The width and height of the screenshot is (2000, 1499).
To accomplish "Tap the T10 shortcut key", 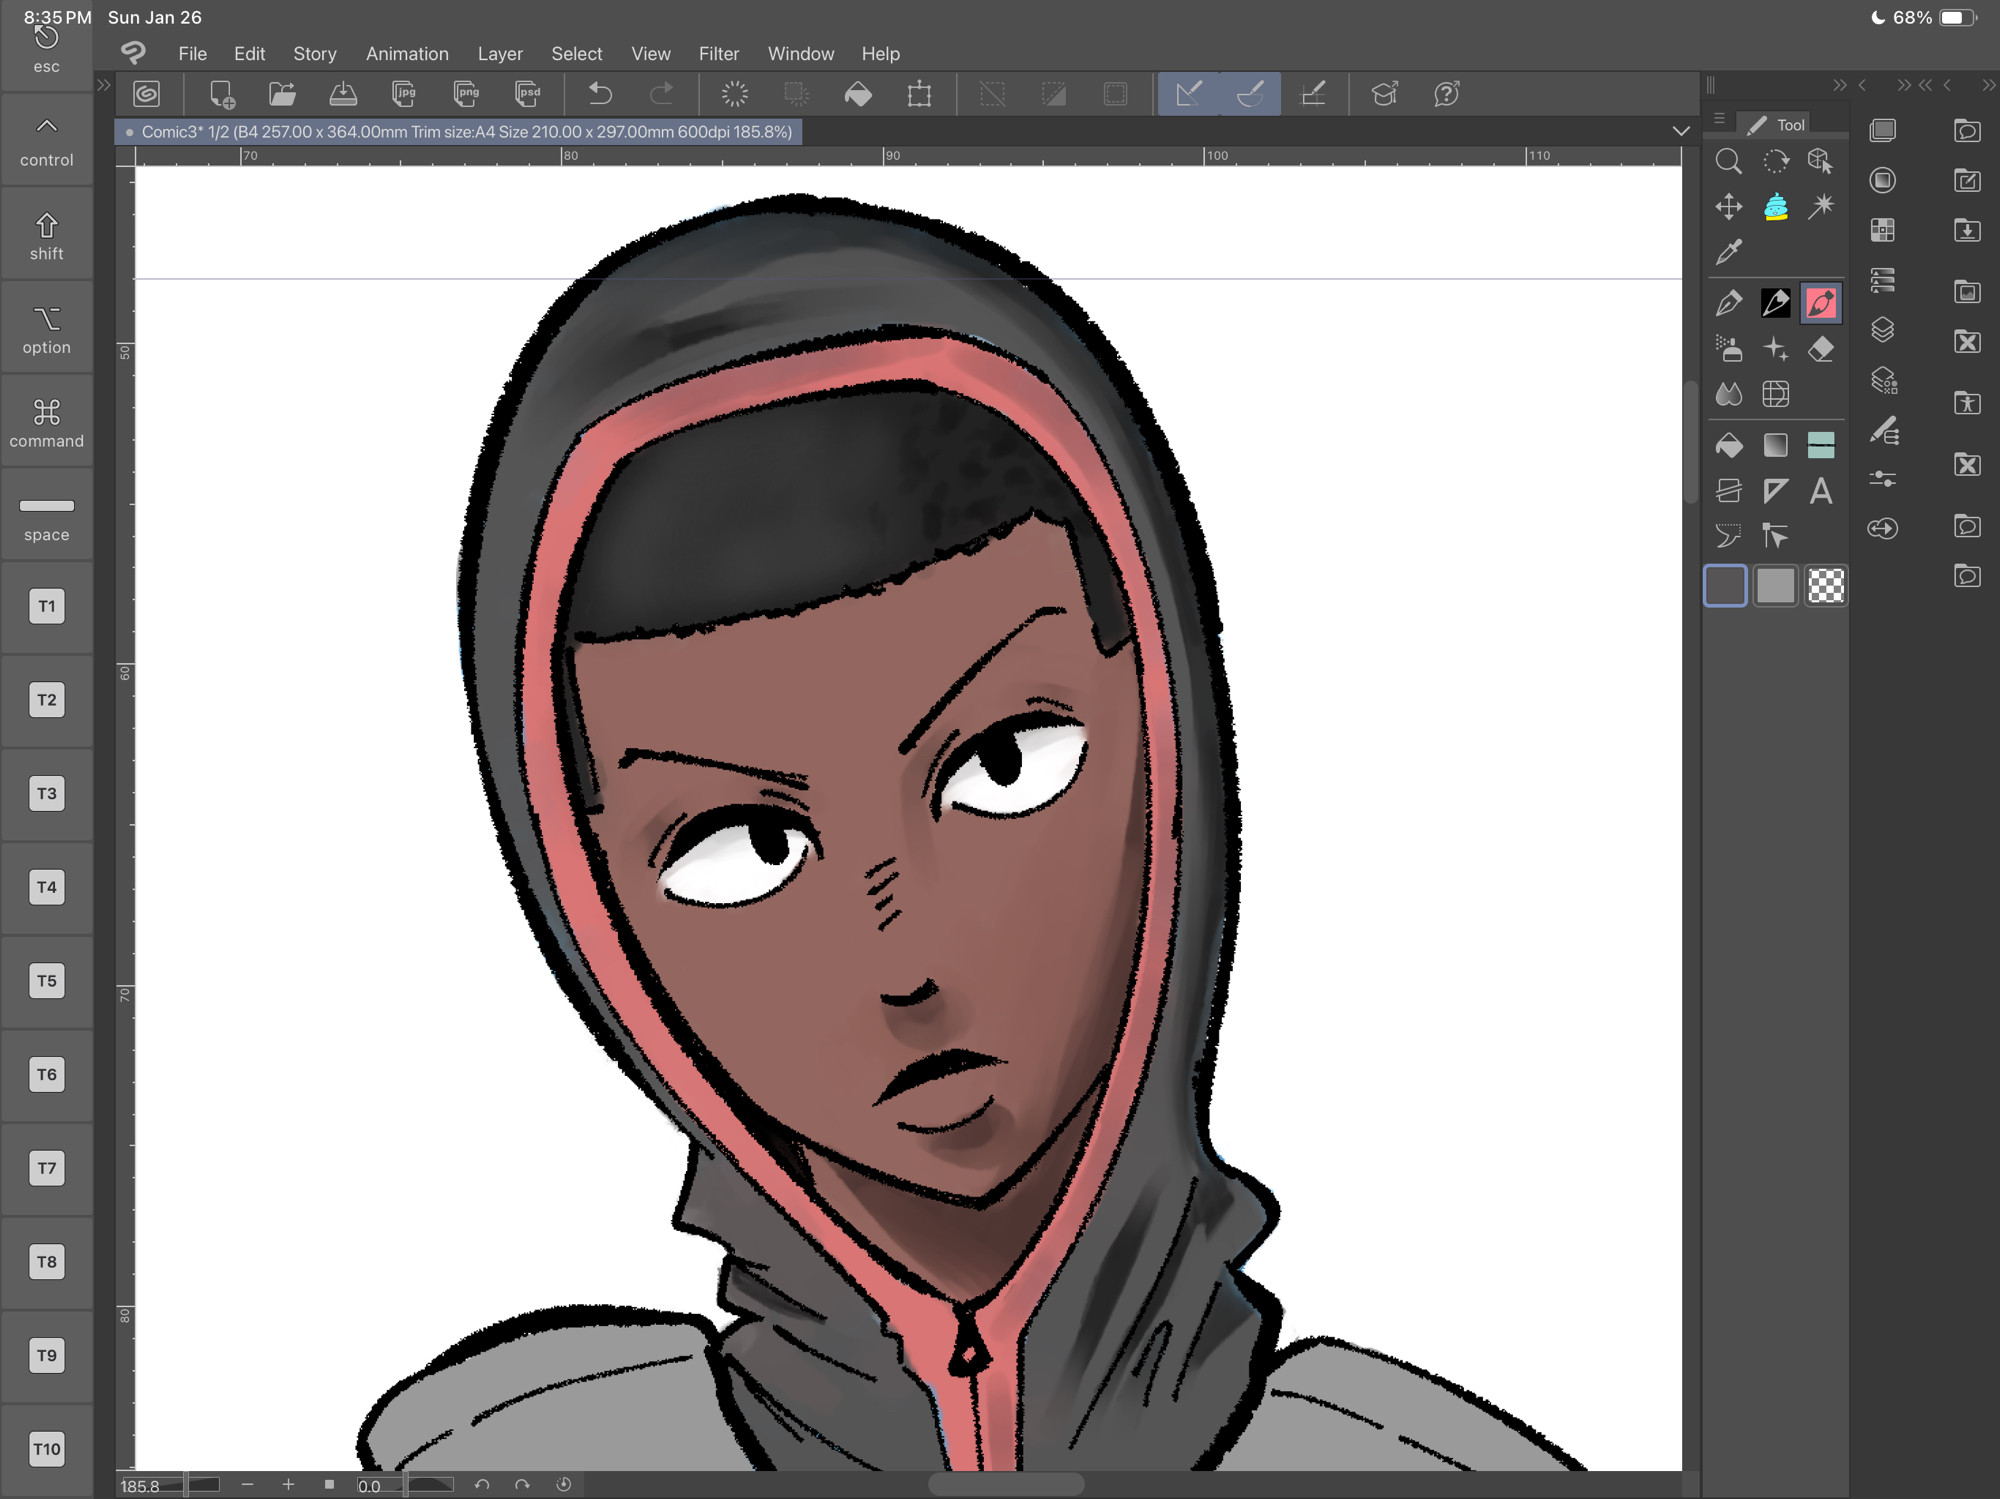I will point(46,1449).
